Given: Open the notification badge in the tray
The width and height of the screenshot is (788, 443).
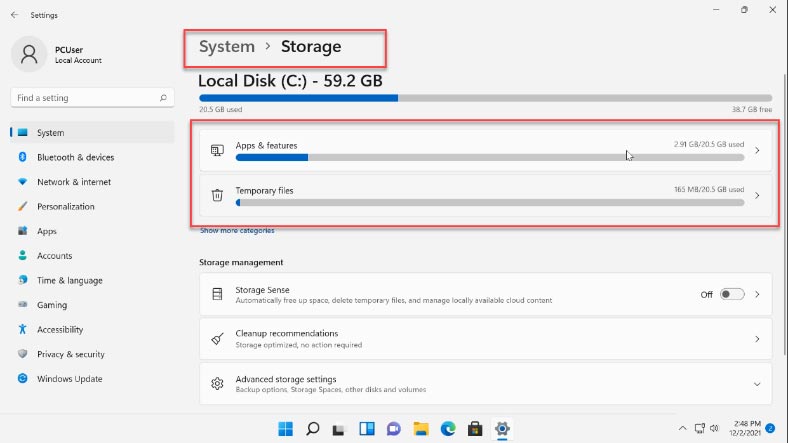Looking at the screenshot, I should [x=770, y=428].
